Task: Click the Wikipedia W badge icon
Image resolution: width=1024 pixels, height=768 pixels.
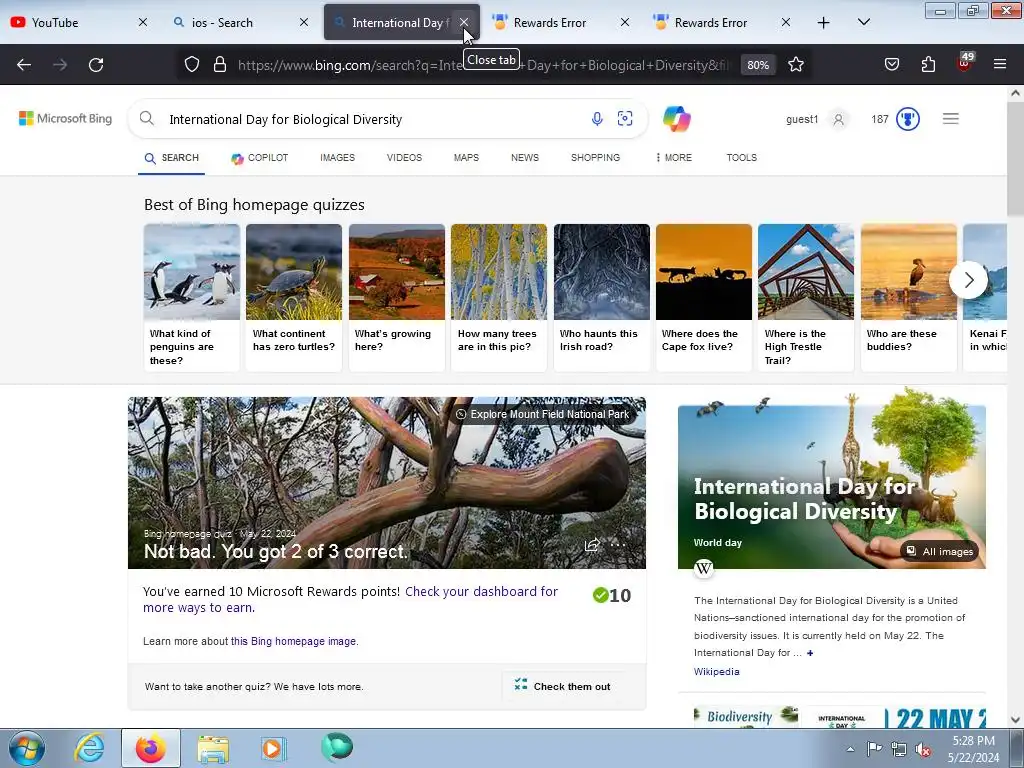Action: click(703, 568)
